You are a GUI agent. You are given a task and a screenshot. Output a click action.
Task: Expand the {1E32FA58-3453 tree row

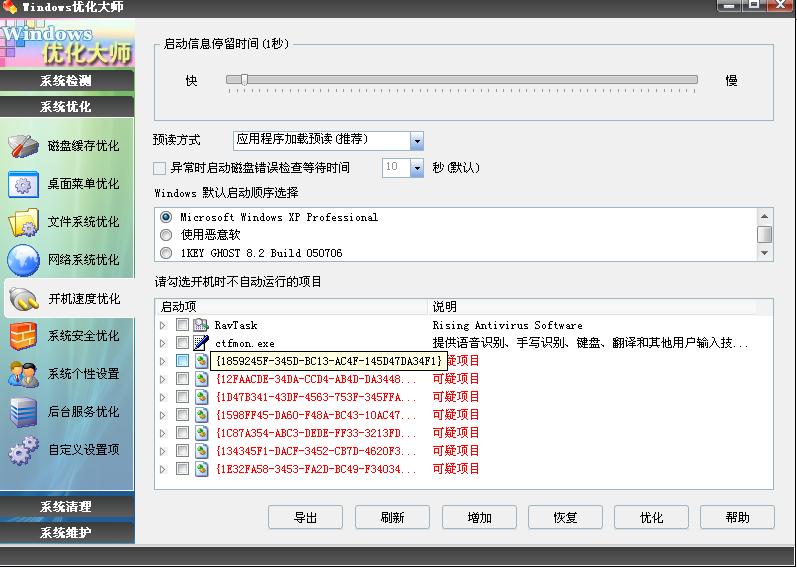click(163, 469)
